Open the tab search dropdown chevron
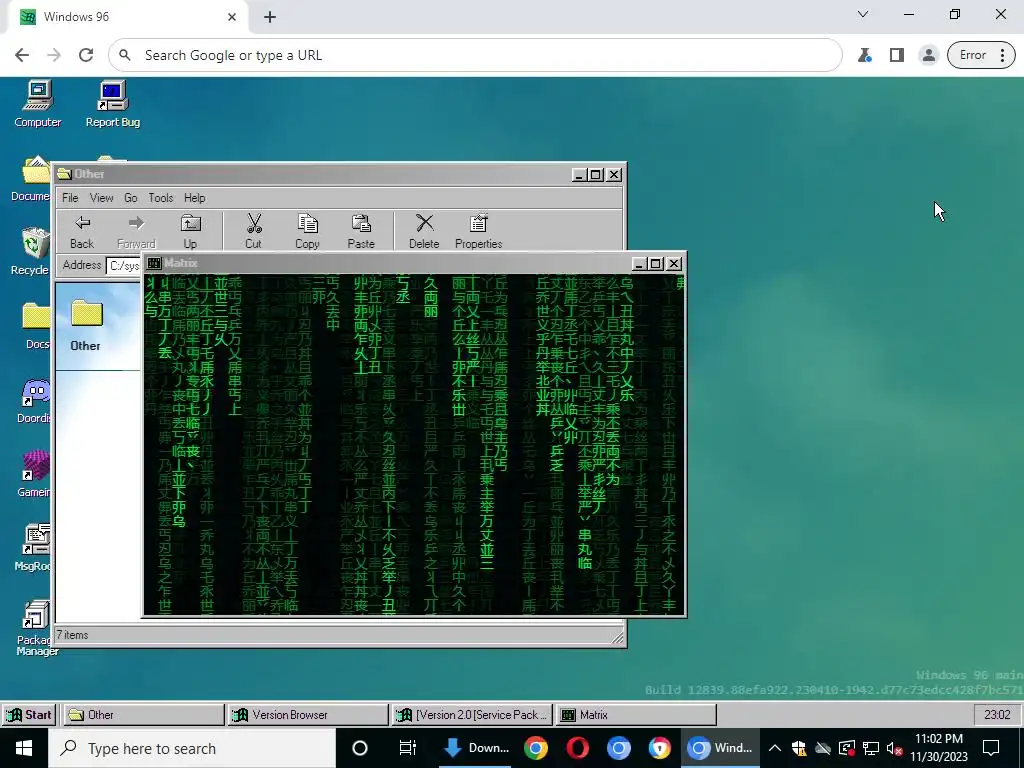The height and width of the screenshot is (768, 1024). 863,14
